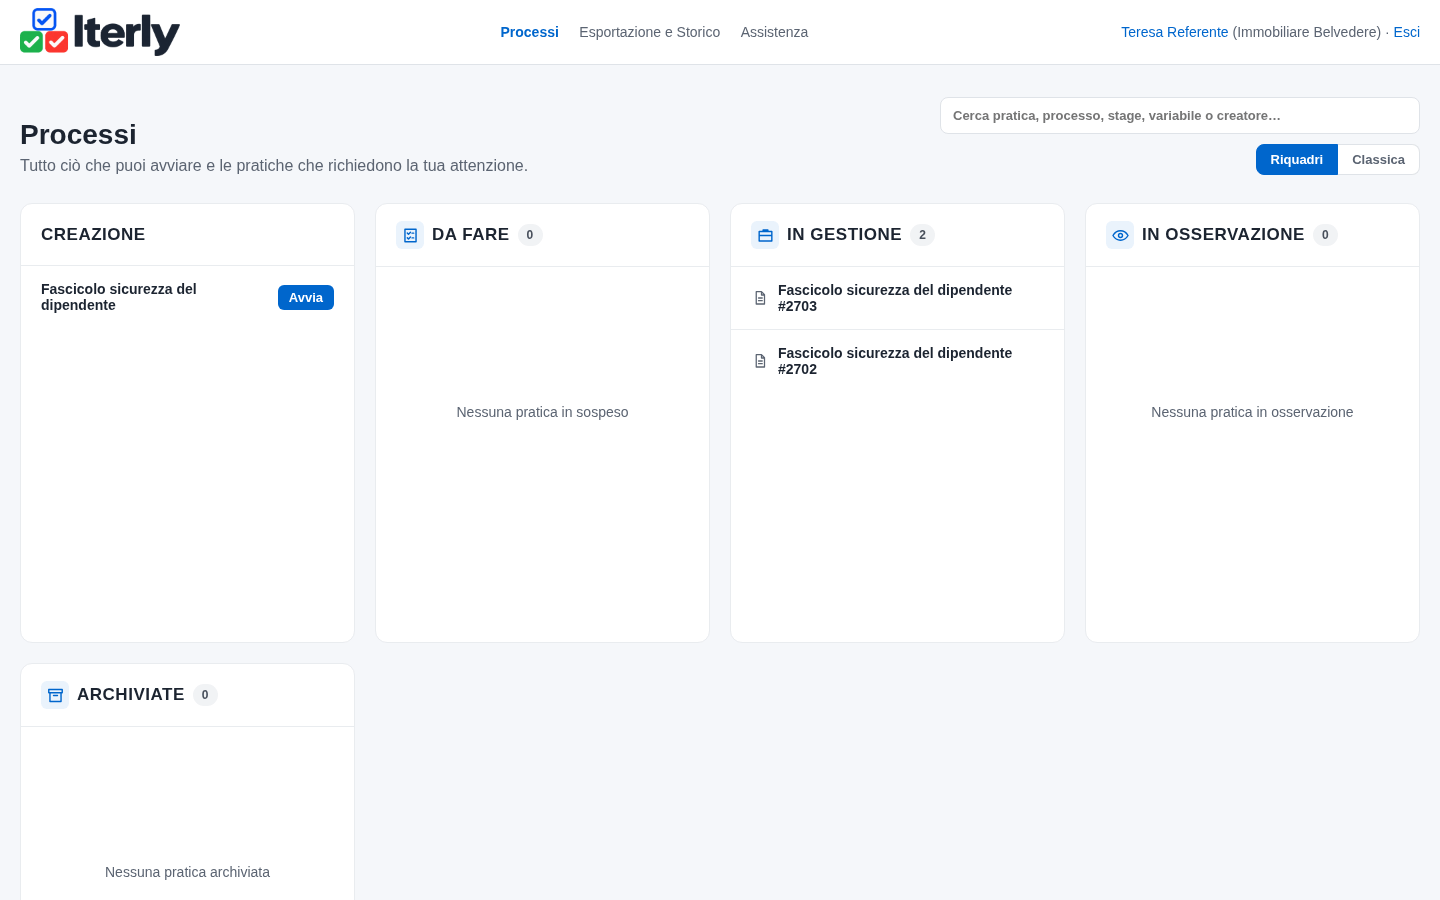The height and width of the screenshot is (900, 1440).
Task: Click the ARCHIVIATE count badge
Action: pyautogui.click(x=205, y=695)
